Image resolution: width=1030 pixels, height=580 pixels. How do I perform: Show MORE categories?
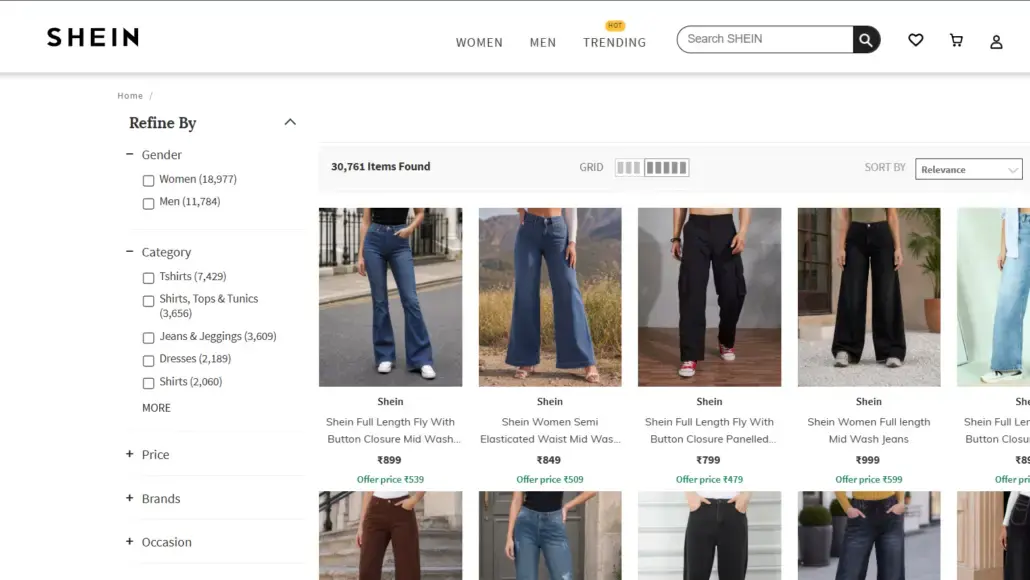(x=156, y=408)
